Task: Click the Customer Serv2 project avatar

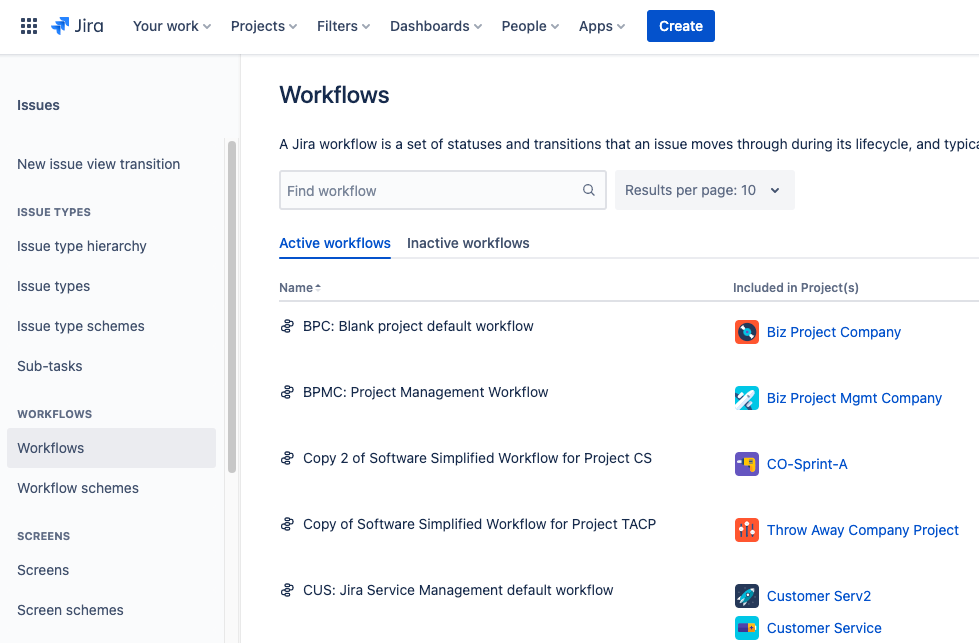Action: point(747,596)
